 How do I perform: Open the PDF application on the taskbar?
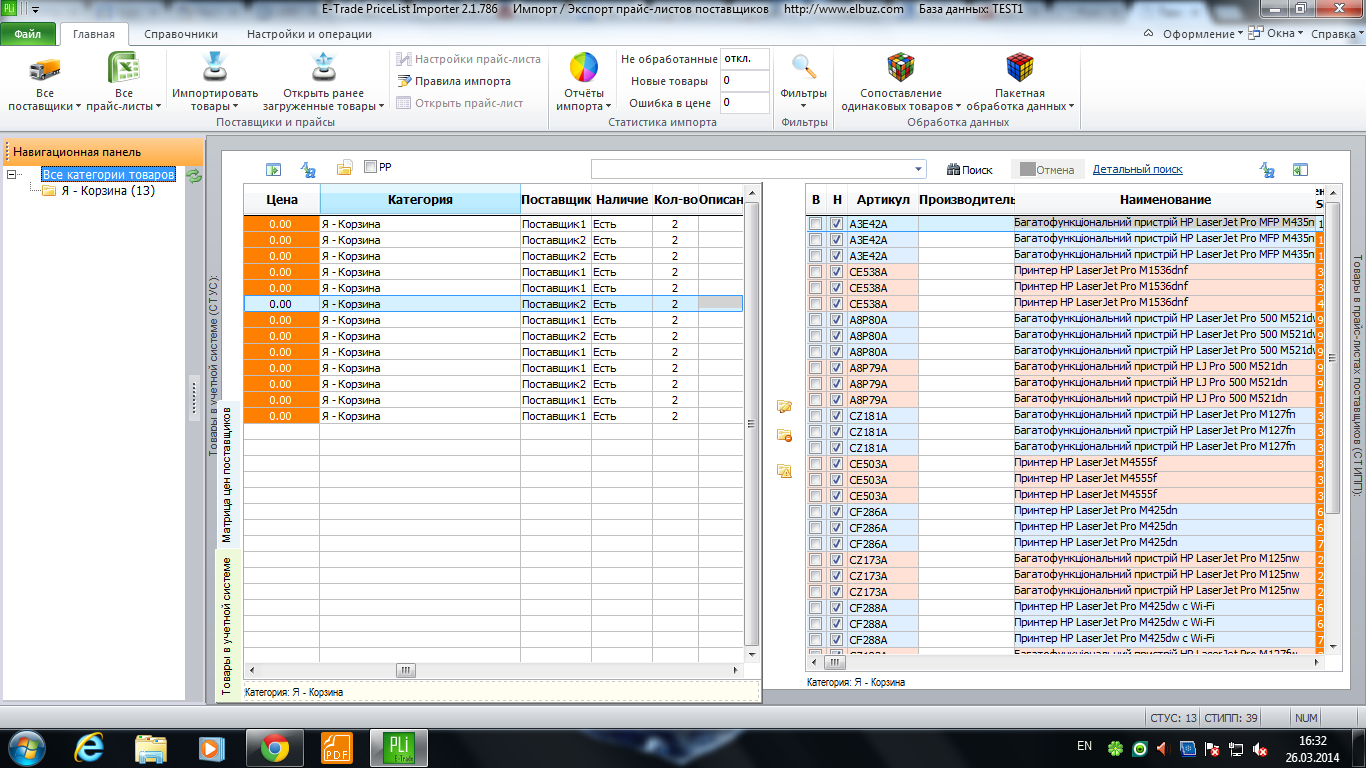coord(336,747)
